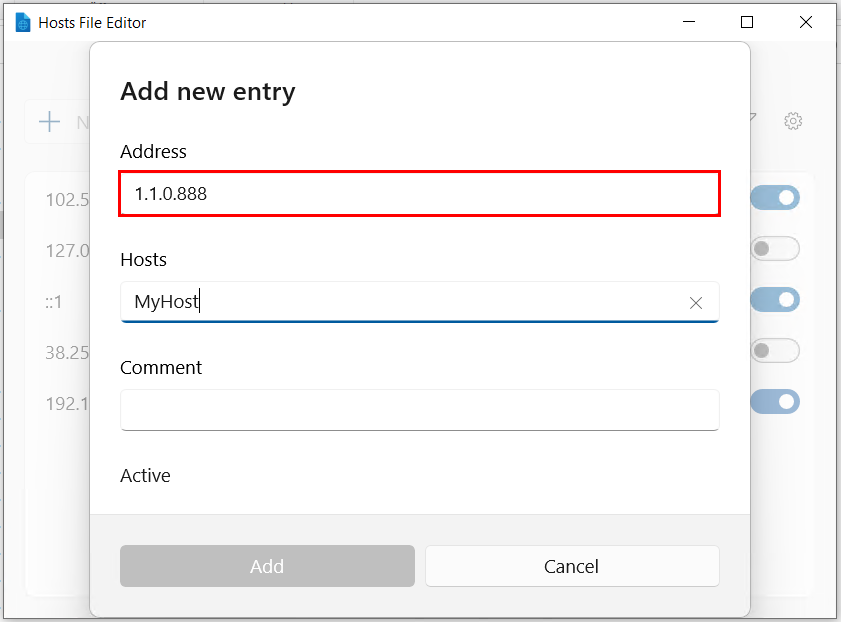
Task: Enable the toggle for the 127.0 host entry
Action: pos(775,248)
